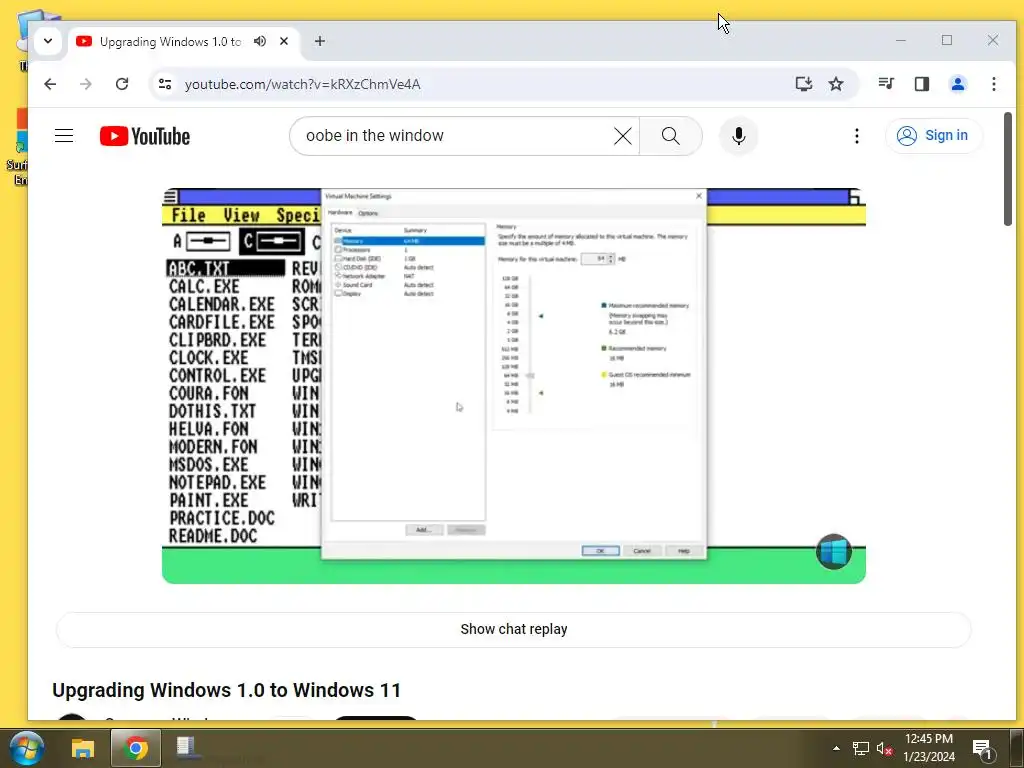Open media controls icon in toolbar
The width and height of the screenshot is (1024, 768).
tap(886, 84)
